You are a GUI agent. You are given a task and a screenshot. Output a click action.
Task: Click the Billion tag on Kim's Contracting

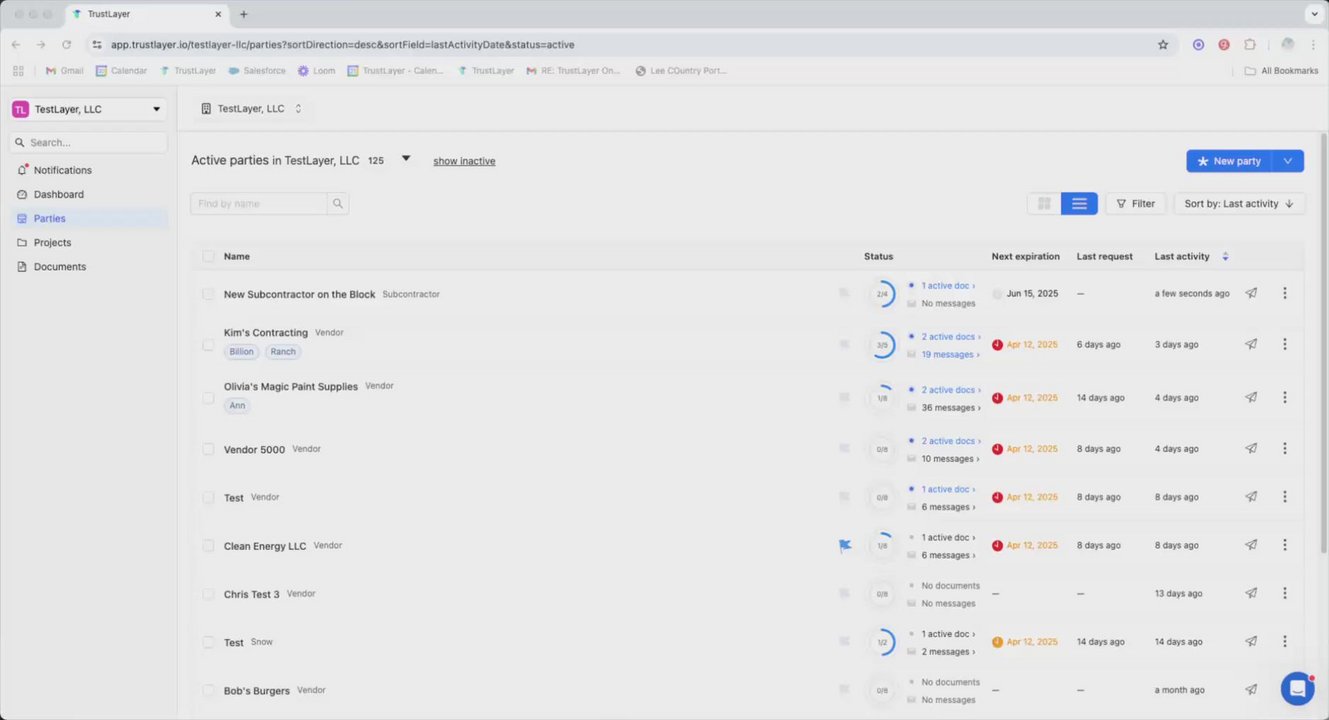click(x=241, y=352)
